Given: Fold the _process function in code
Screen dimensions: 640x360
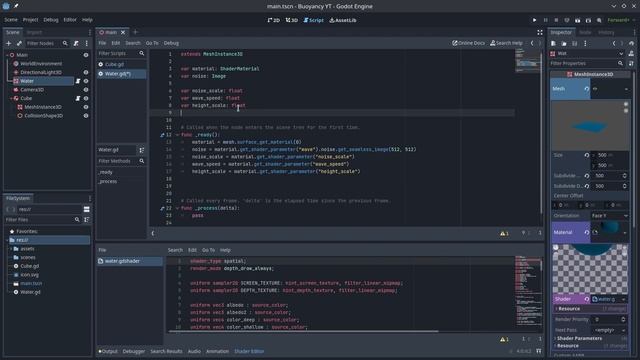Looking at the screenshot, I should (x=177, y=208).
